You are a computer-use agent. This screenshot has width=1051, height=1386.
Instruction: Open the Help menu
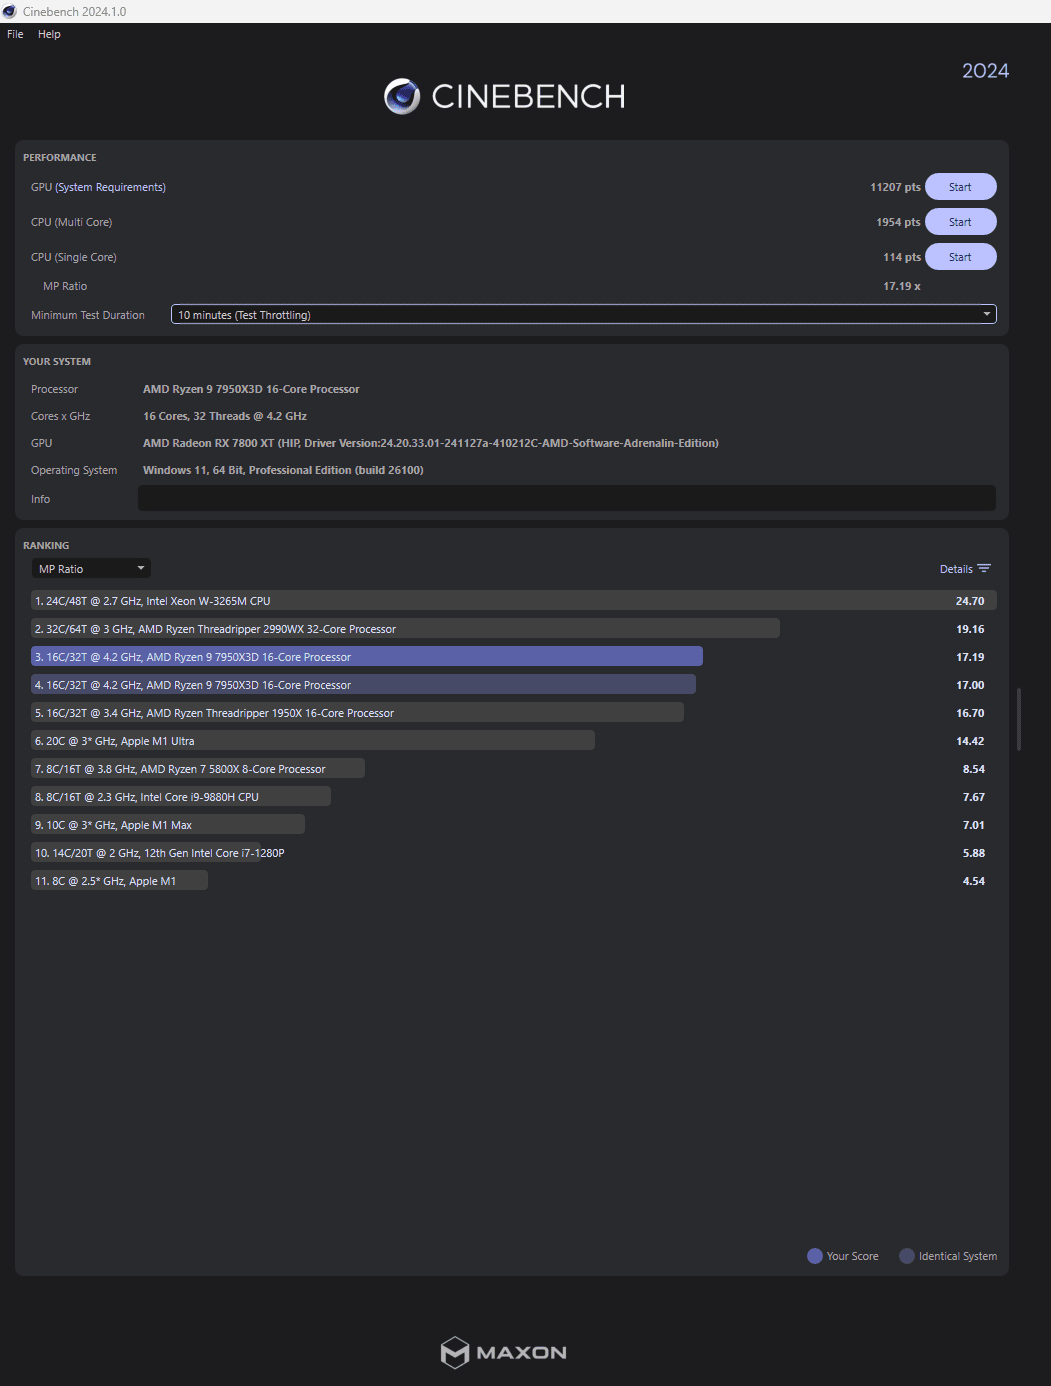(49, 34)
